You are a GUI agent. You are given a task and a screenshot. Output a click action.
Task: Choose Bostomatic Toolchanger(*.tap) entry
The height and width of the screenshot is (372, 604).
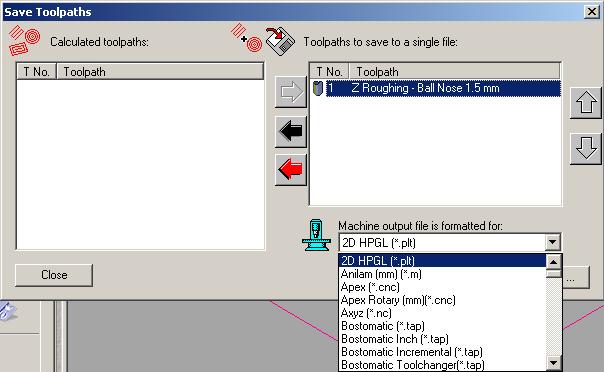pos(413,365)
